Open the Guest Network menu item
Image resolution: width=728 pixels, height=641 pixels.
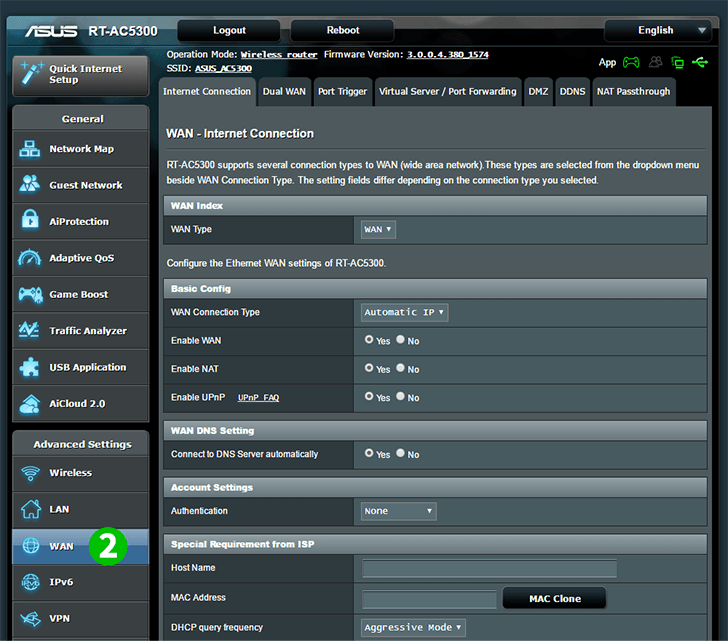coord(81,185)
